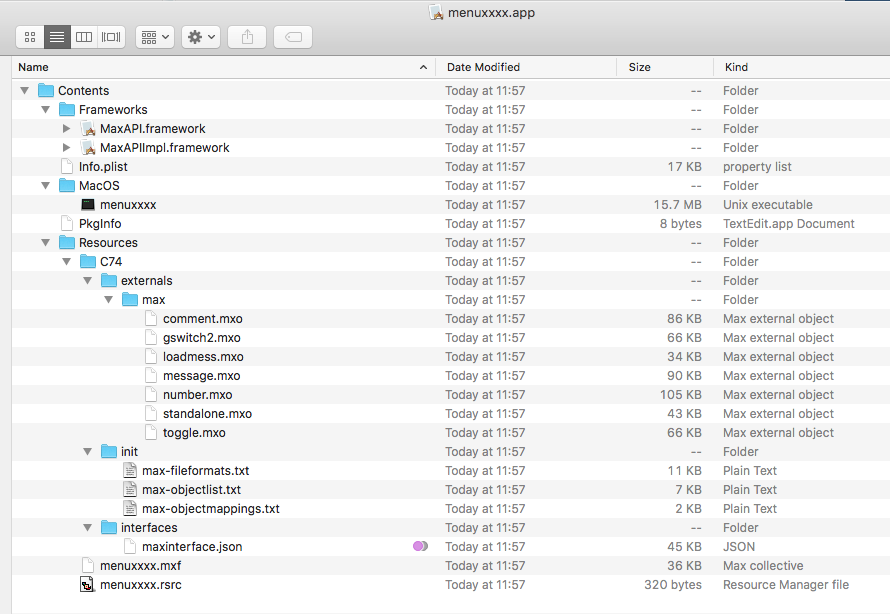The width and height of the screenshot is (890, 614).
Task: Collapse the Contents folder
Action: pyautogui.click(x=25, y=91)
